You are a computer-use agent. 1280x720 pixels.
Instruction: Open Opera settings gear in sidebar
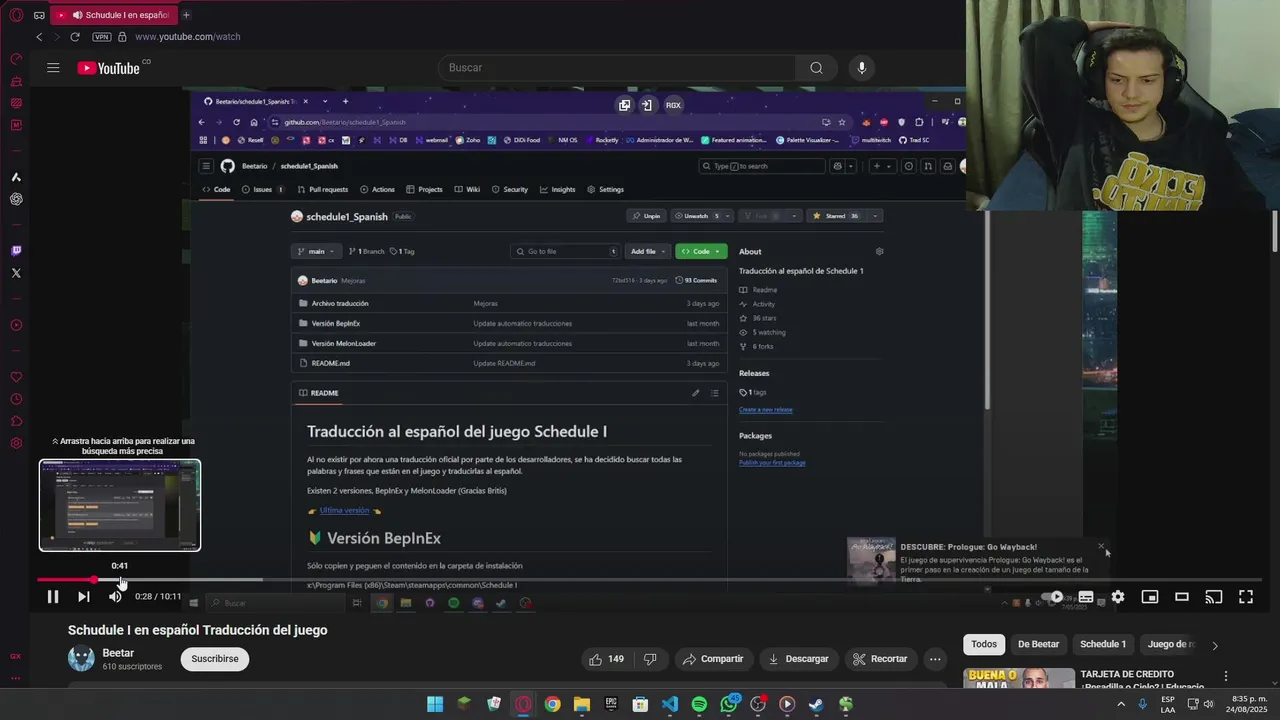[16, 443]
